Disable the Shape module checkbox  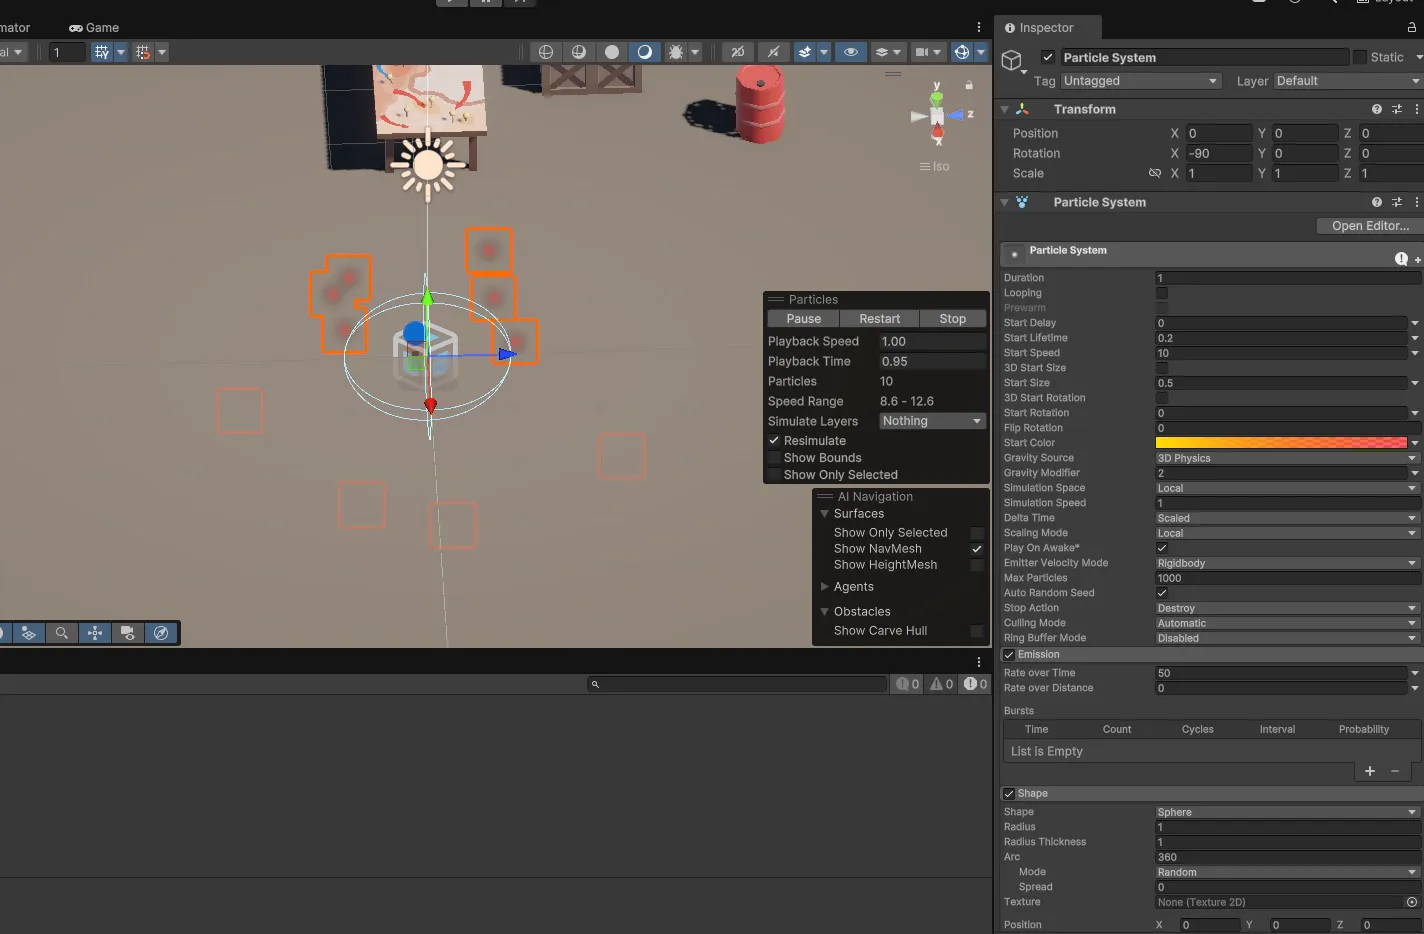[1009, 794]
